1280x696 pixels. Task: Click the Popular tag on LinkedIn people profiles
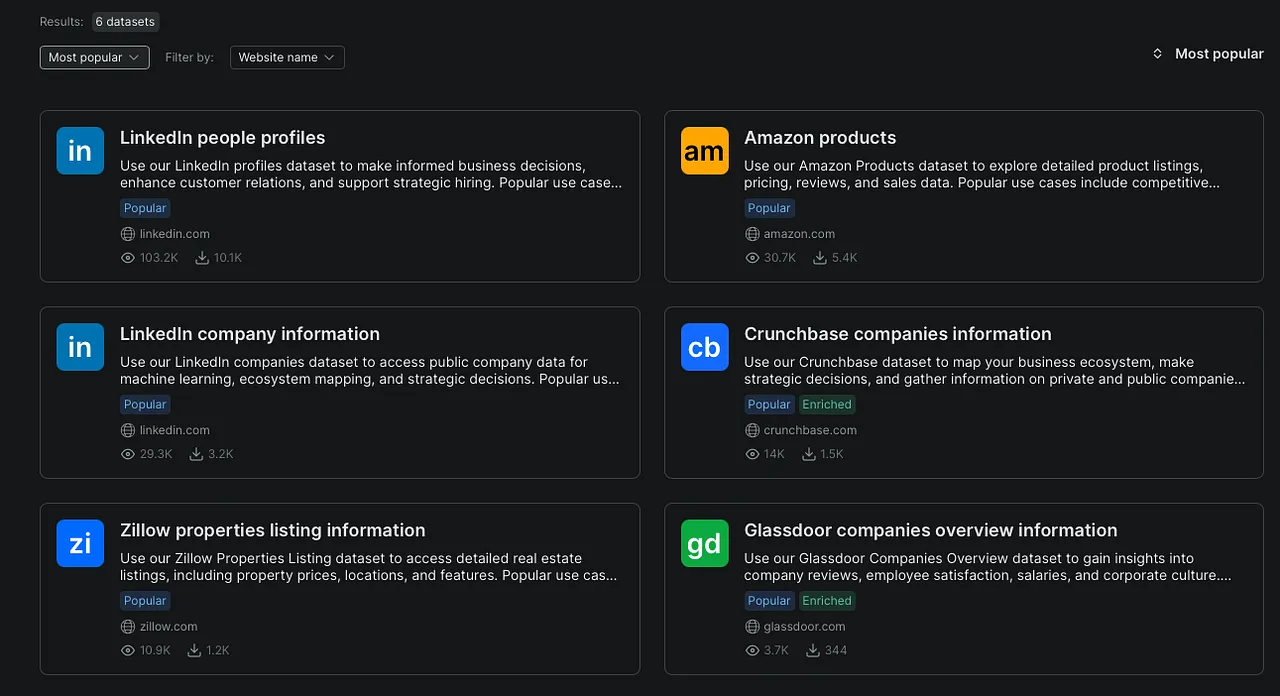coord(145,208)
